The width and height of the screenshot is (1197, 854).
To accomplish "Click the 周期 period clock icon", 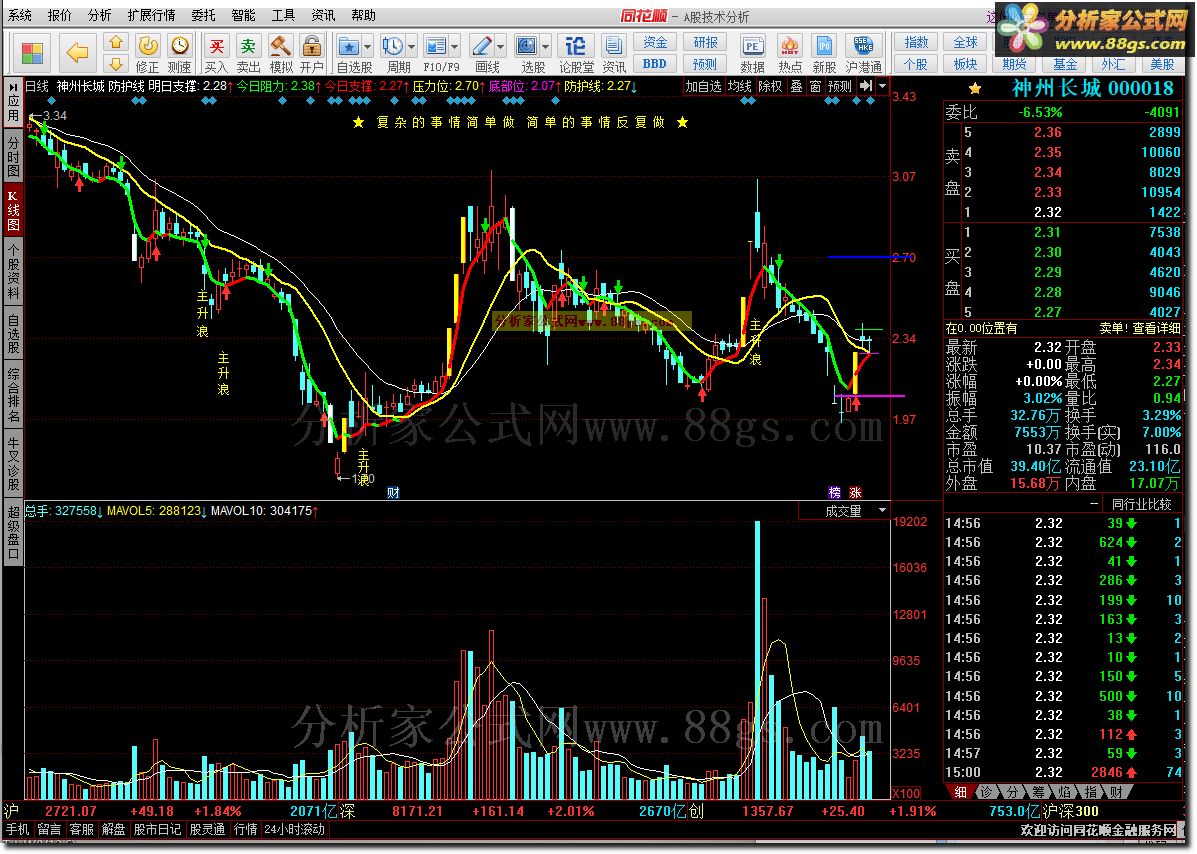I will point(393,47).
